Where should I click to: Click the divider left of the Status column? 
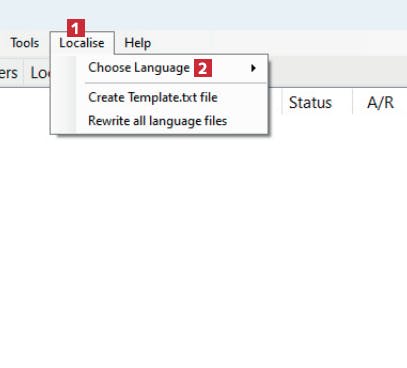point(282,102)
